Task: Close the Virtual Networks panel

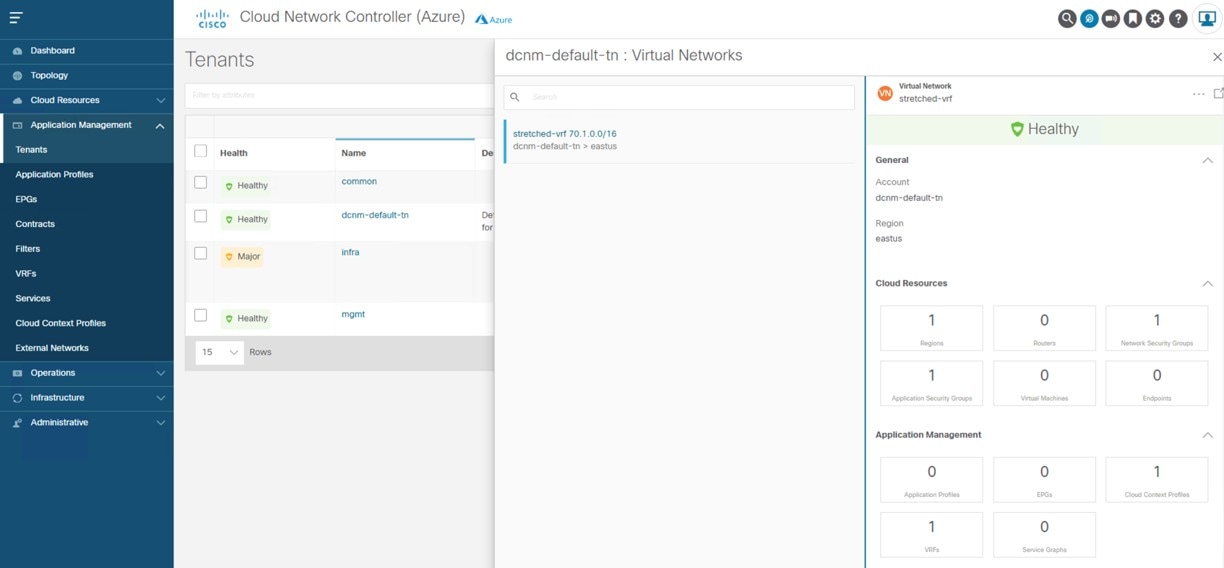Action: click(x=1217, y=57)
